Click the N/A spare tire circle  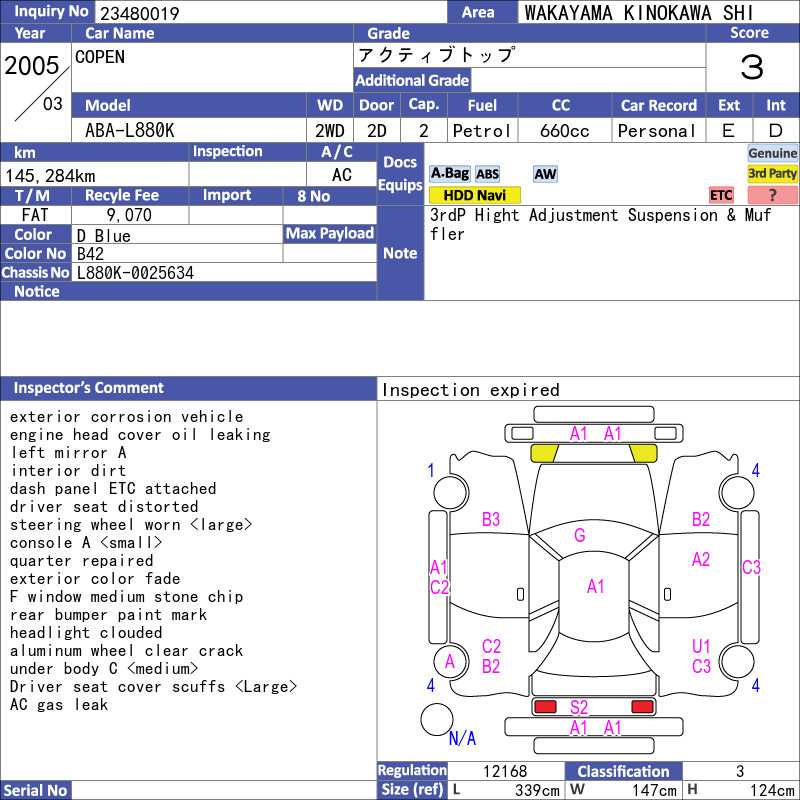437,719
